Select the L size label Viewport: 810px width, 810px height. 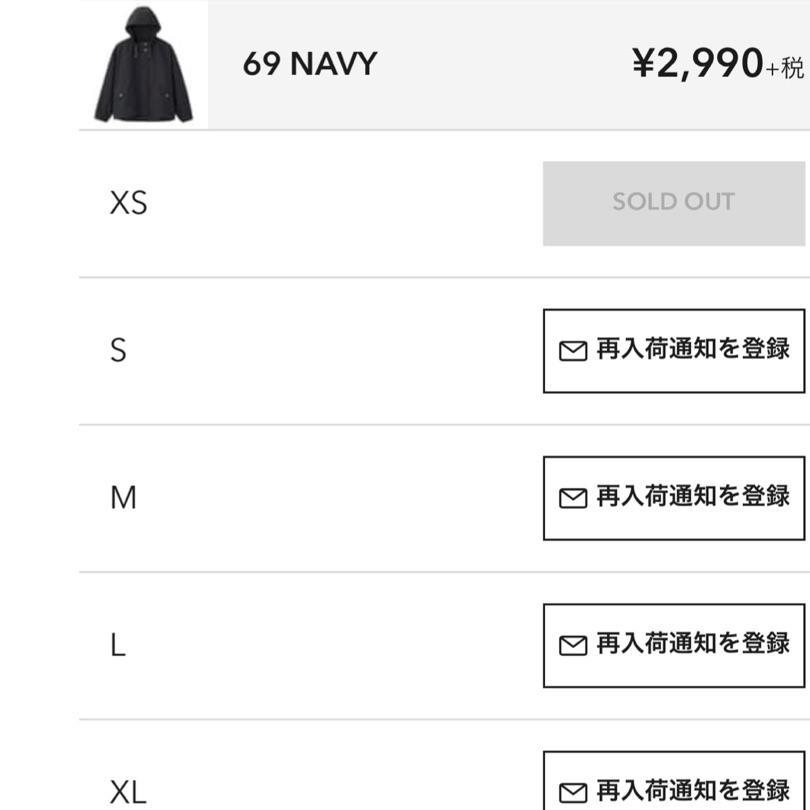pyautogui.click(x=117, y=645)
